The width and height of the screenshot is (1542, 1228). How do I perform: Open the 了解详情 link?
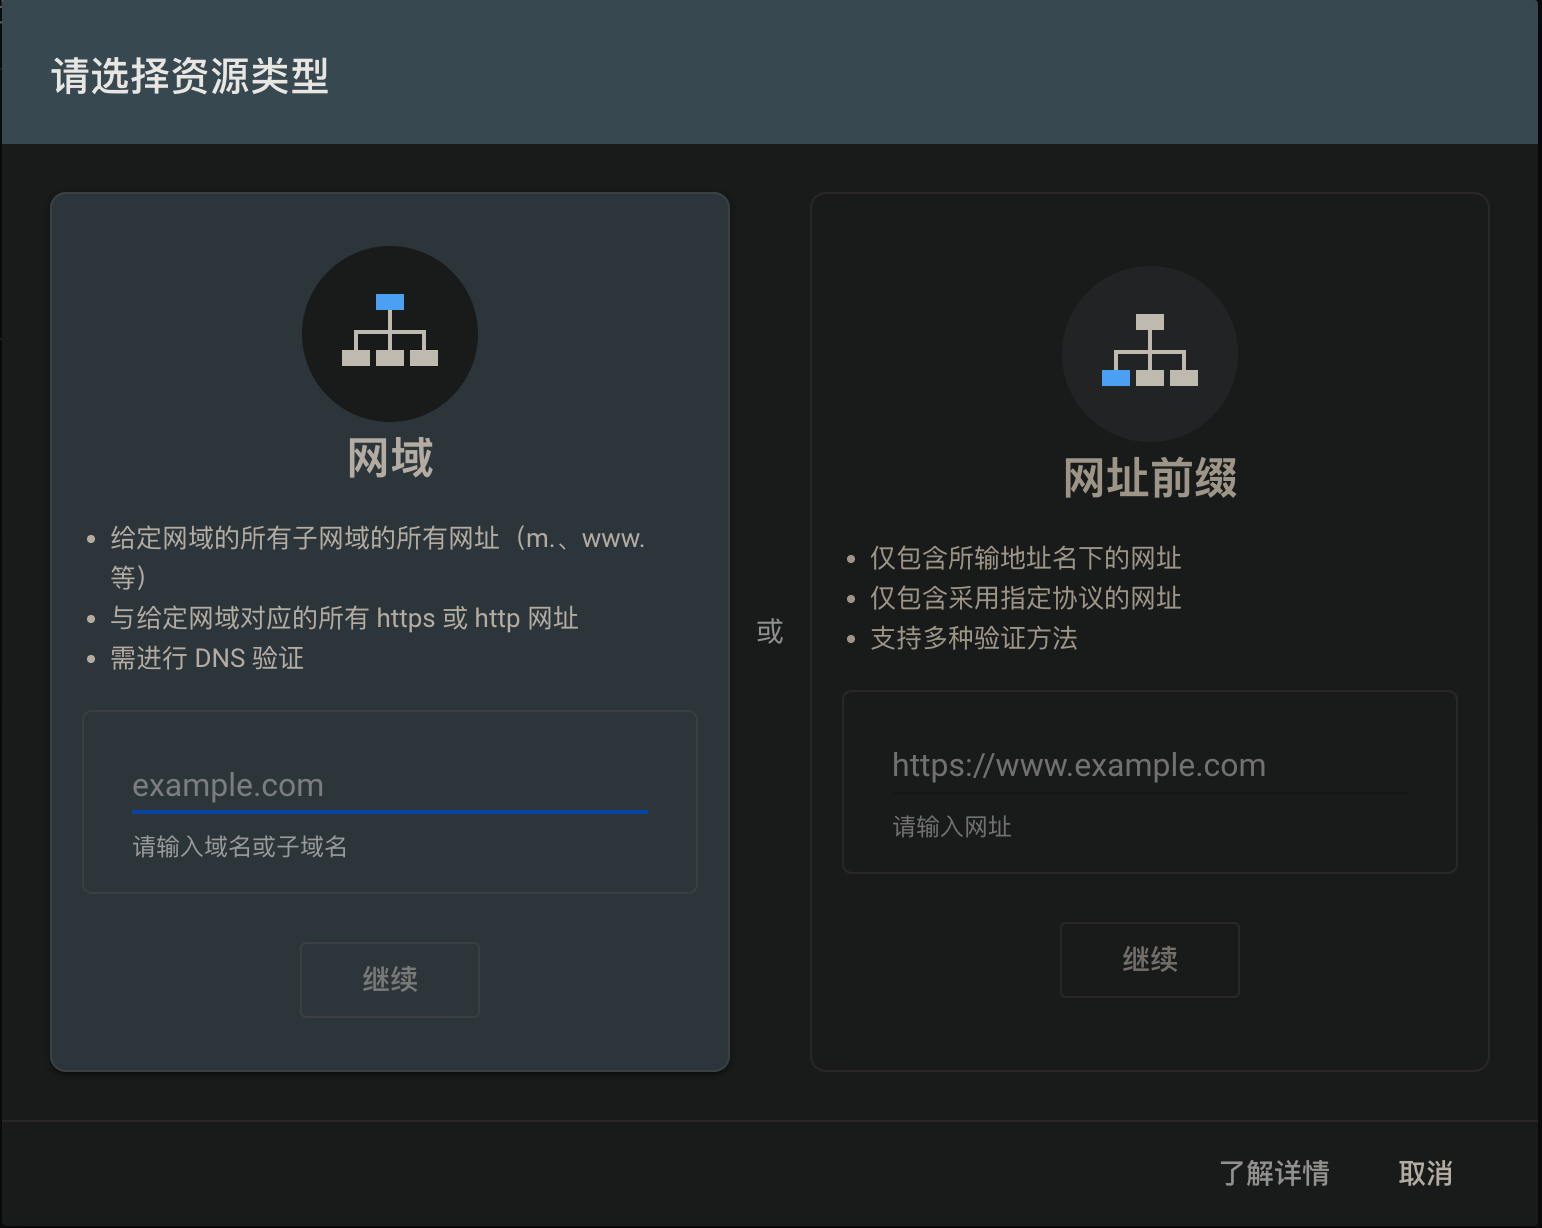click(x=1274, y=1173)
